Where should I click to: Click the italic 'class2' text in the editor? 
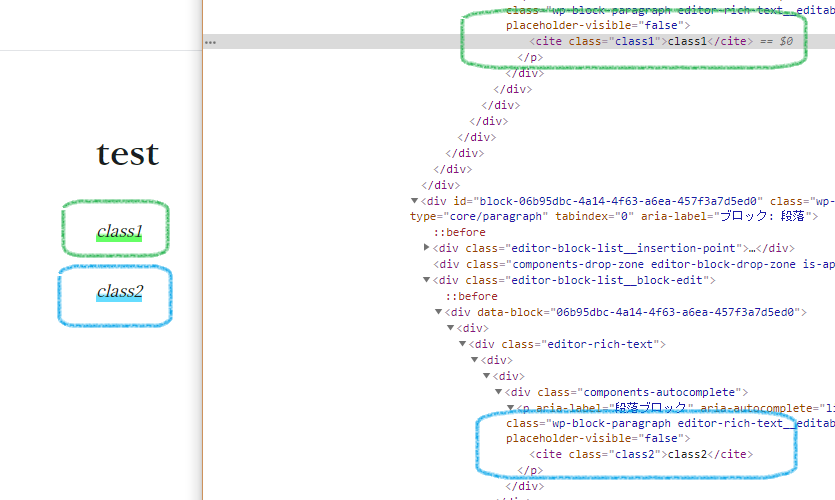[120, 291]
